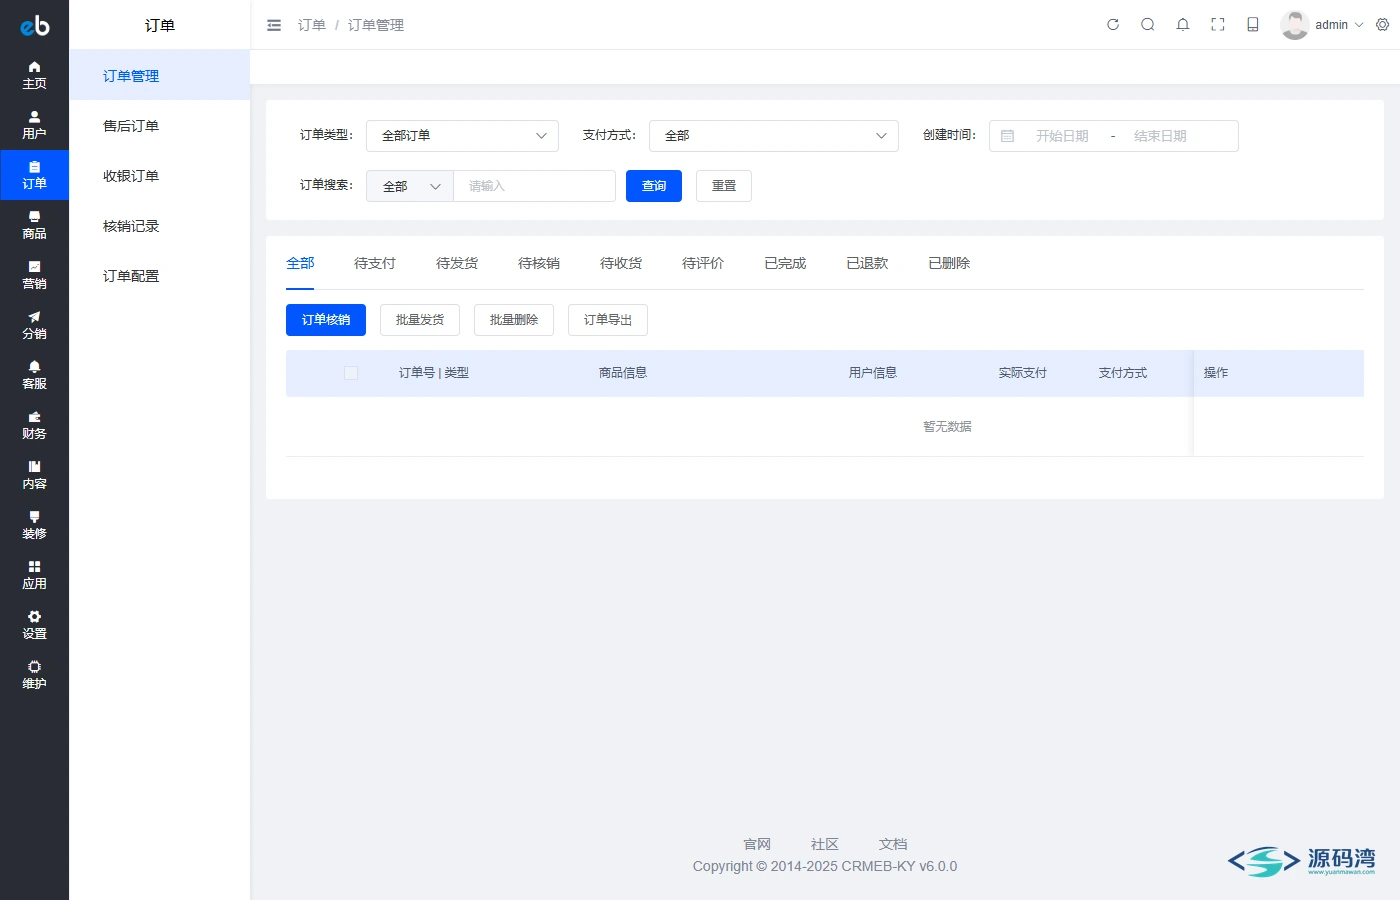Open the 开始日期 start date field
This screenshot has width=1400, height=900.
coord(1062,136)
